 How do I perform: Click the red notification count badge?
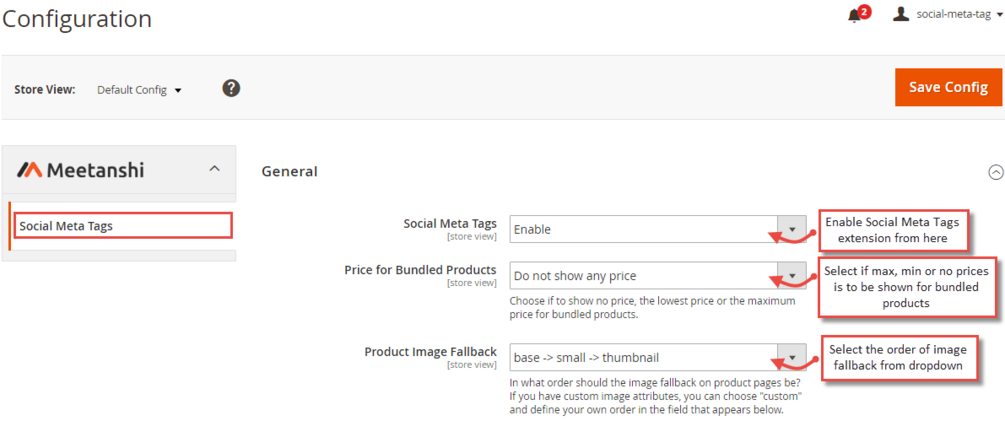tap(864, 11)
